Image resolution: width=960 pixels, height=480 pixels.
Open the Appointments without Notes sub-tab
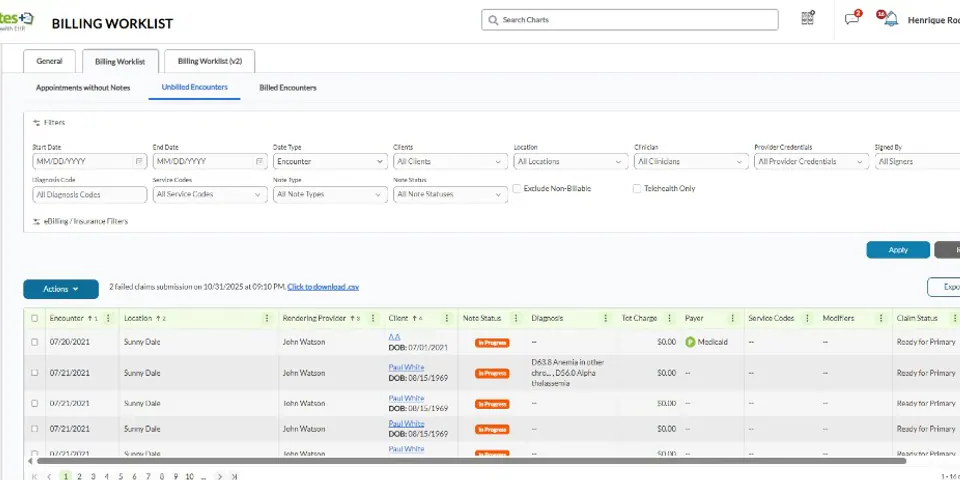83,88
